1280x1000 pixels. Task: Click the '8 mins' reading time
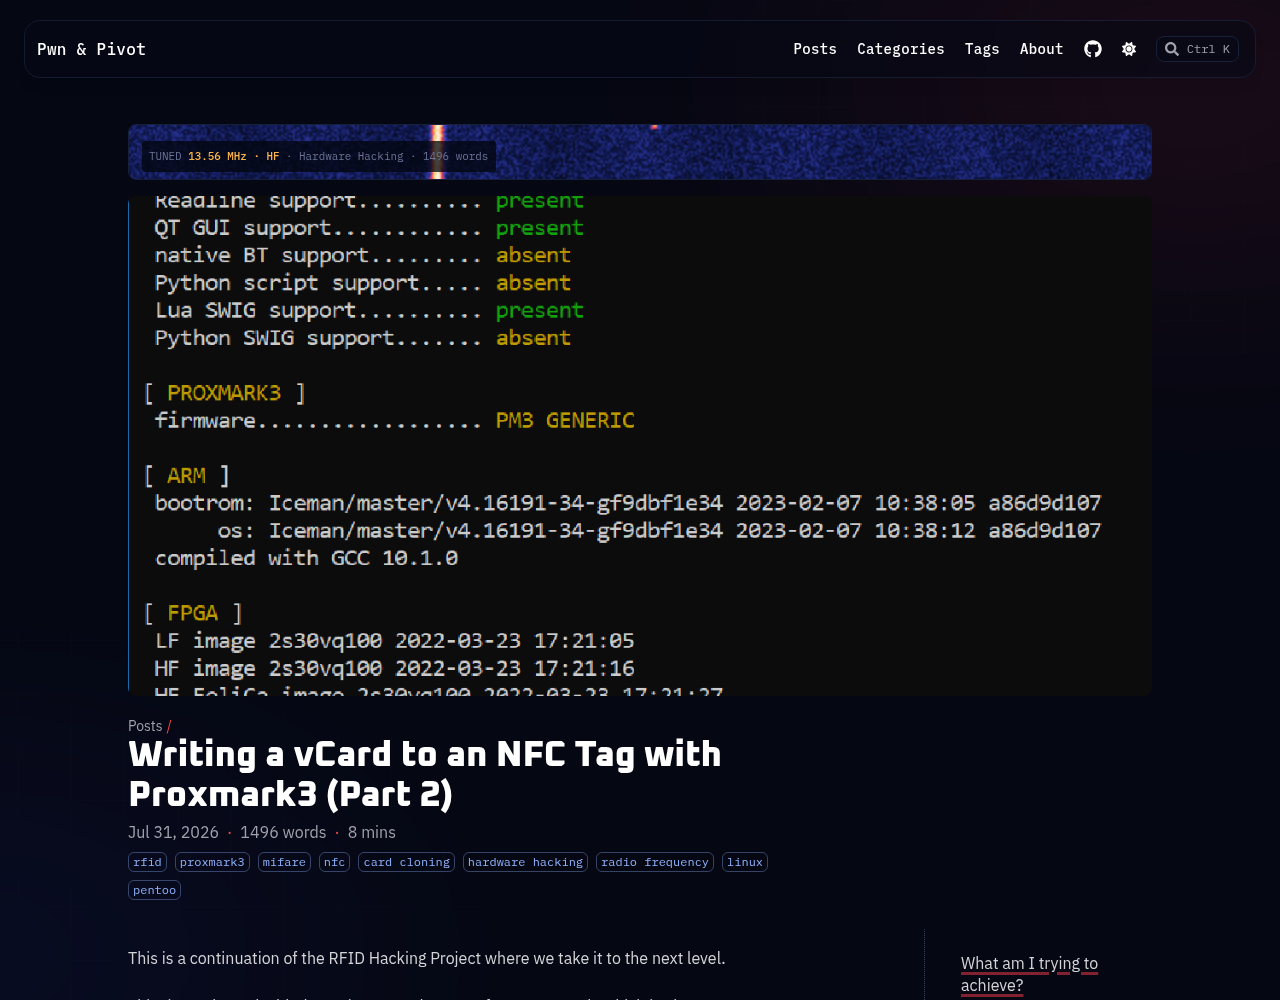pos(372,832)
